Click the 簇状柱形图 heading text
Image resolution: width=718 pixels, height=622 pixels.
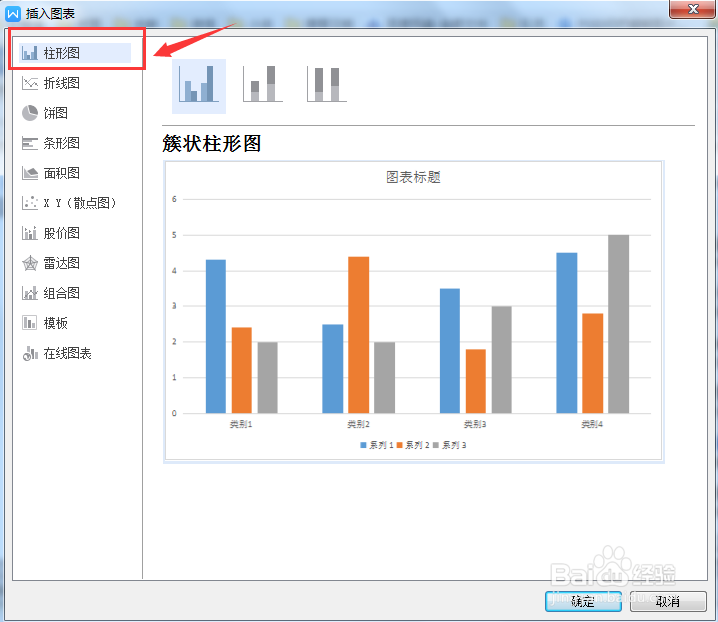[x=212, y=144]
